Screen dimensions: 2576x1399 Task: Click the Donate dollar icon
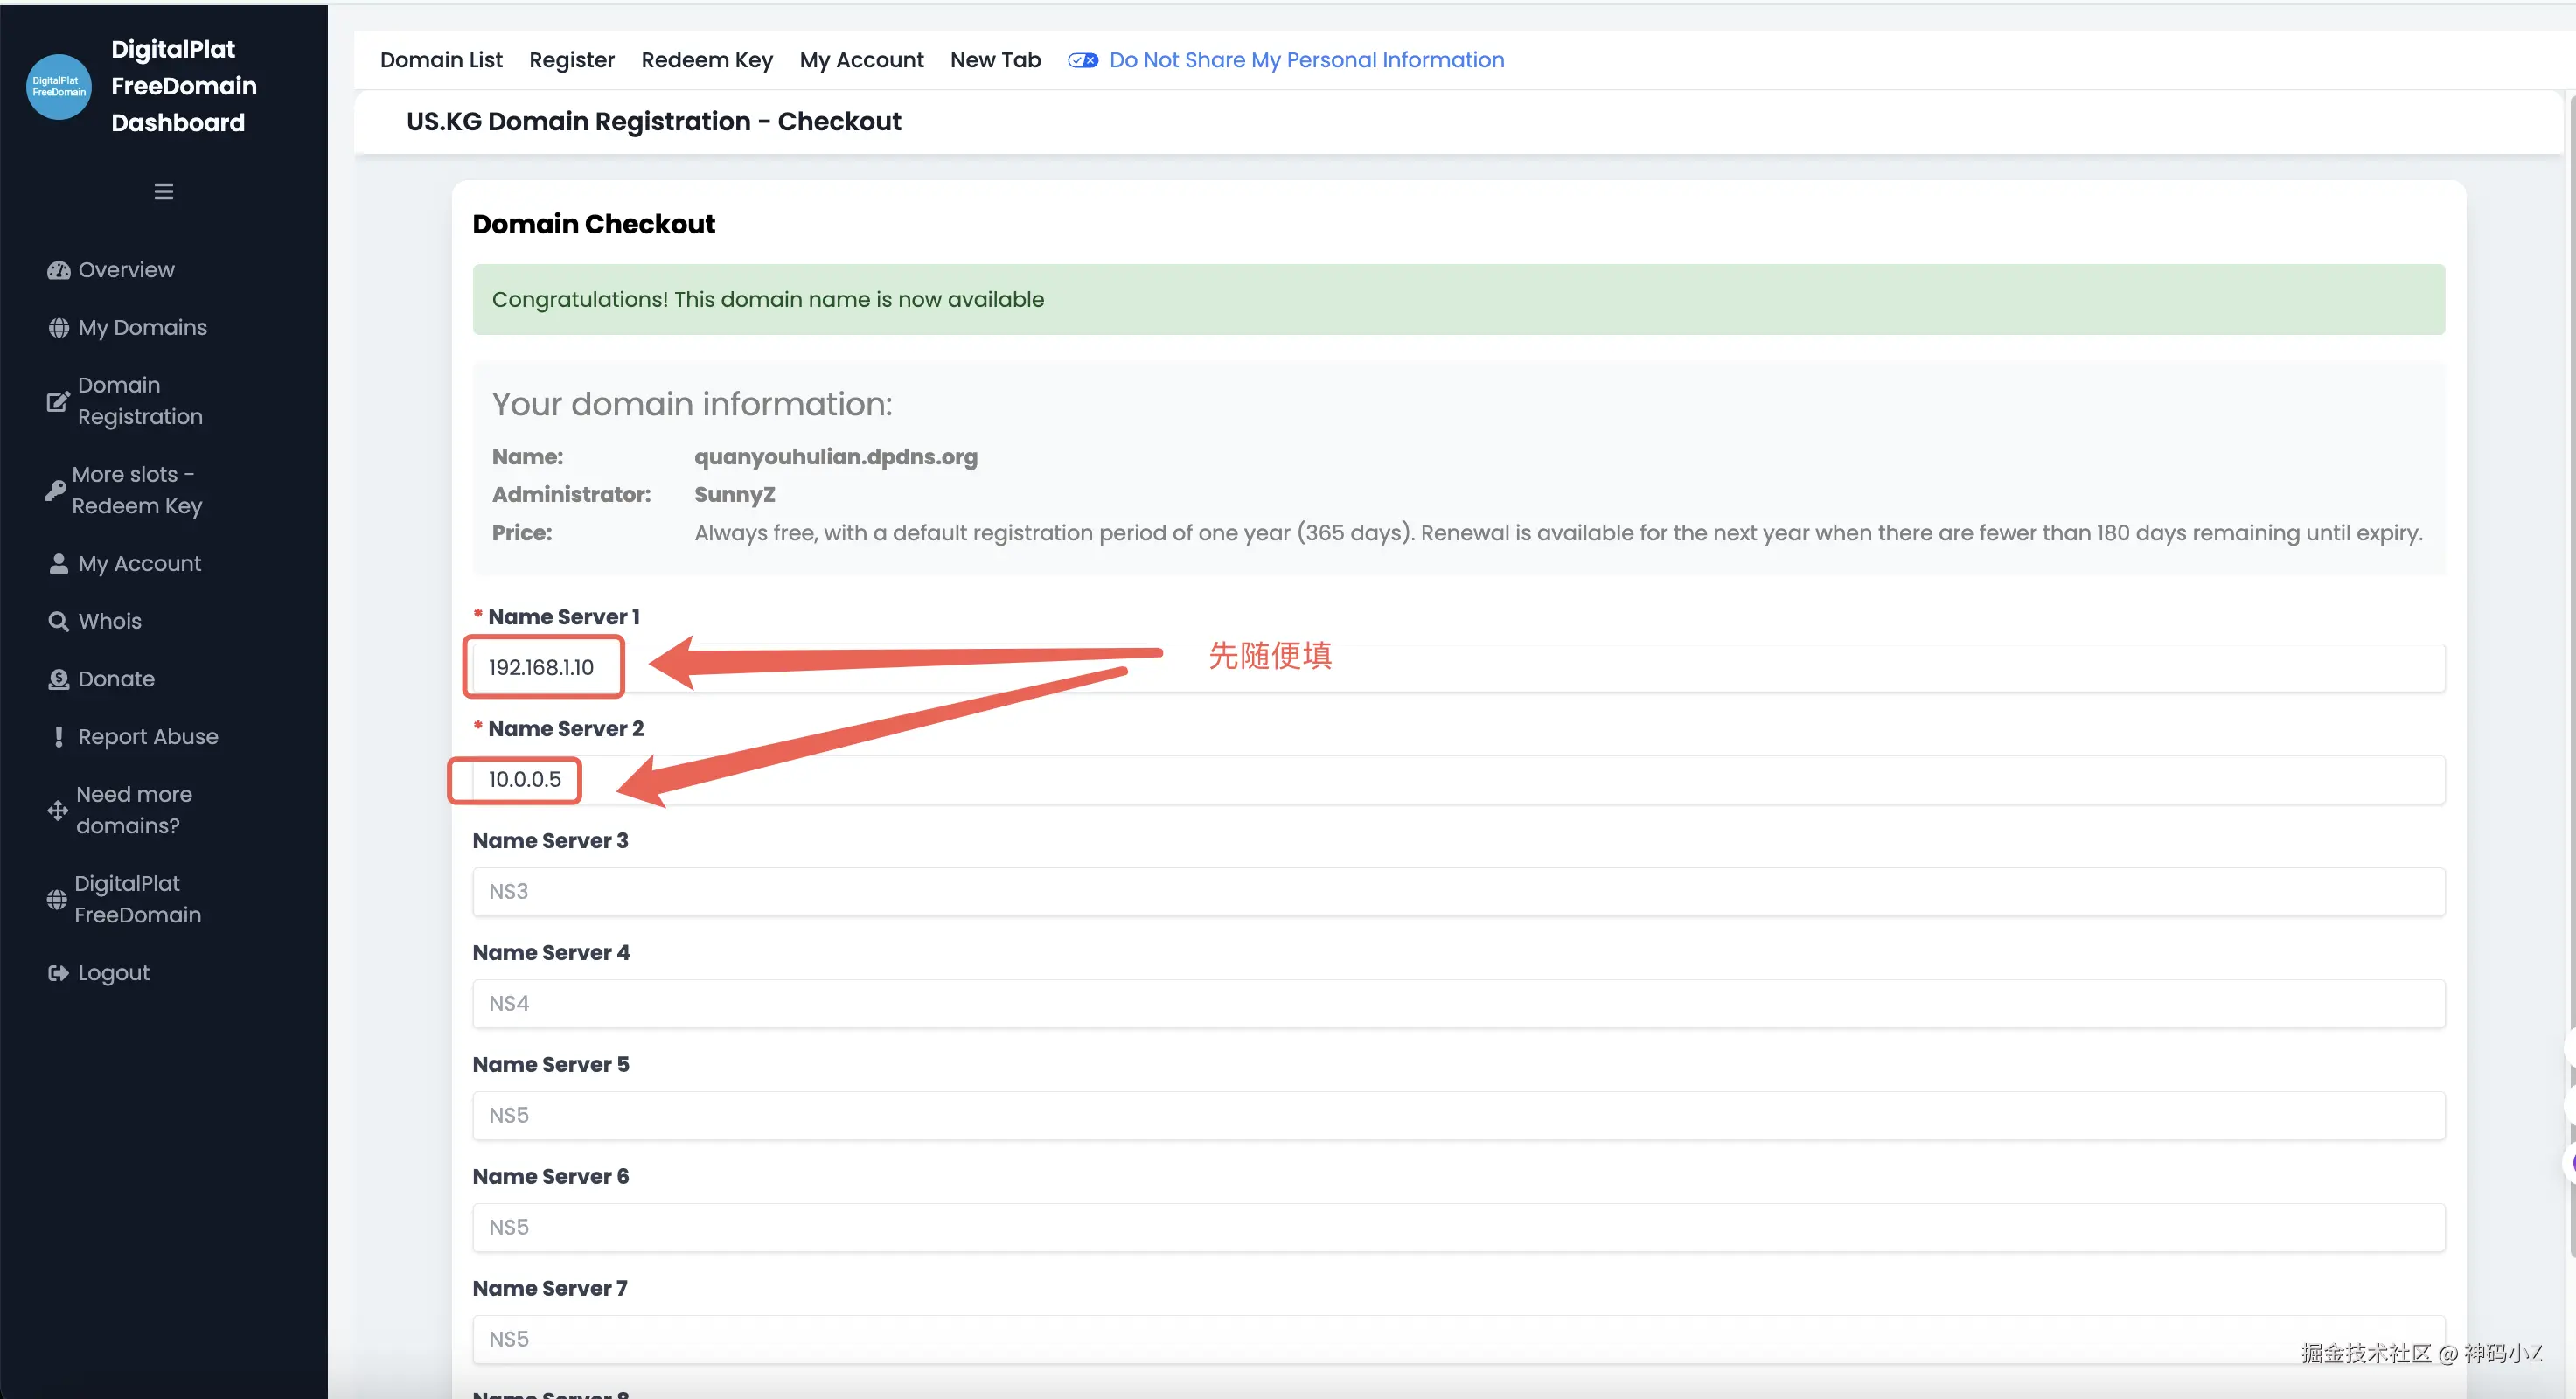point(58,679)
